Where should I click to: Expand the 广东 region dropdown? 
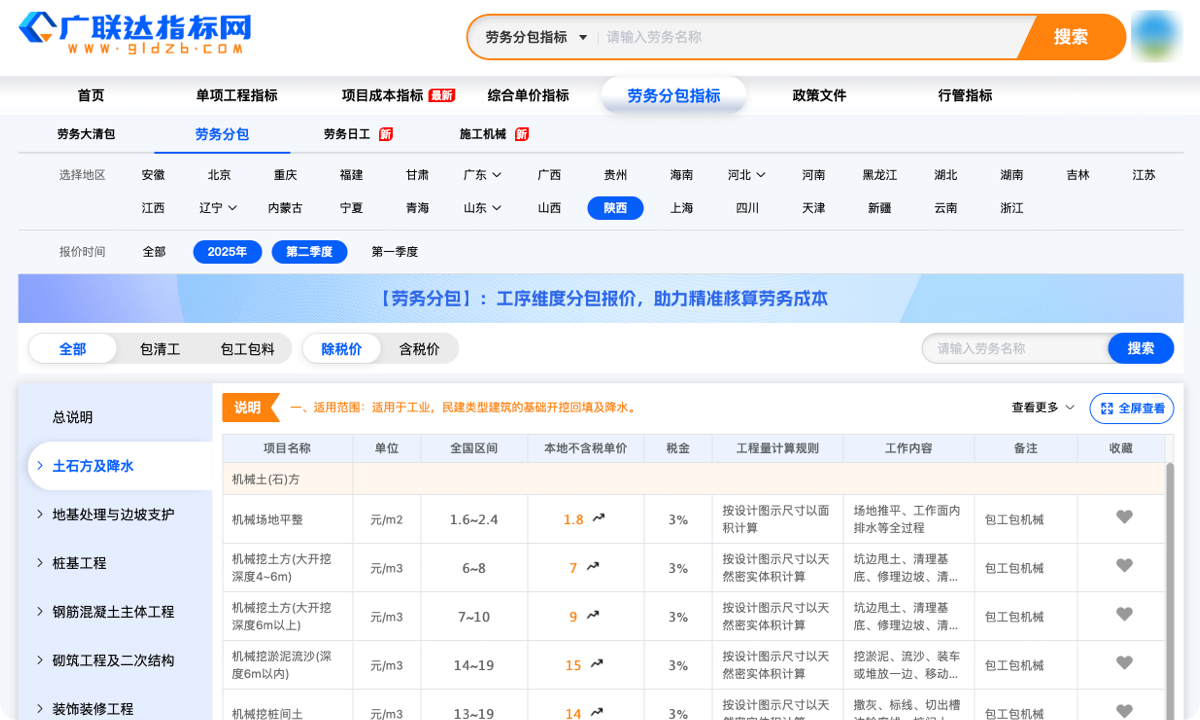coord(482,175)
